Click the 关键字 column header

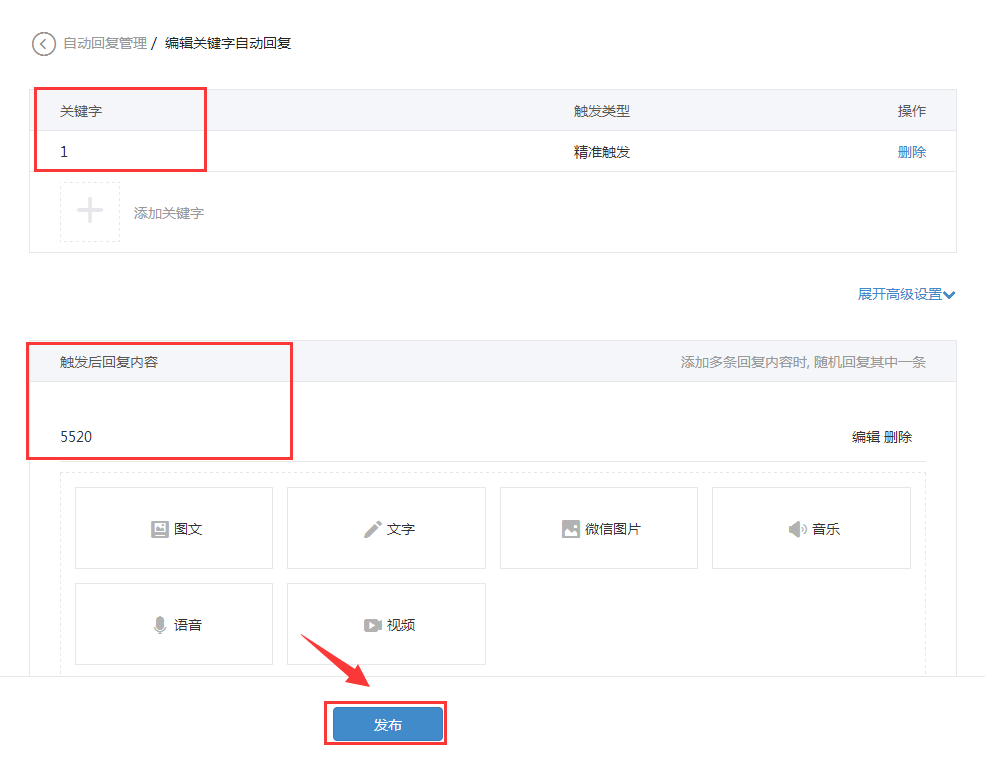click(81, 111)
